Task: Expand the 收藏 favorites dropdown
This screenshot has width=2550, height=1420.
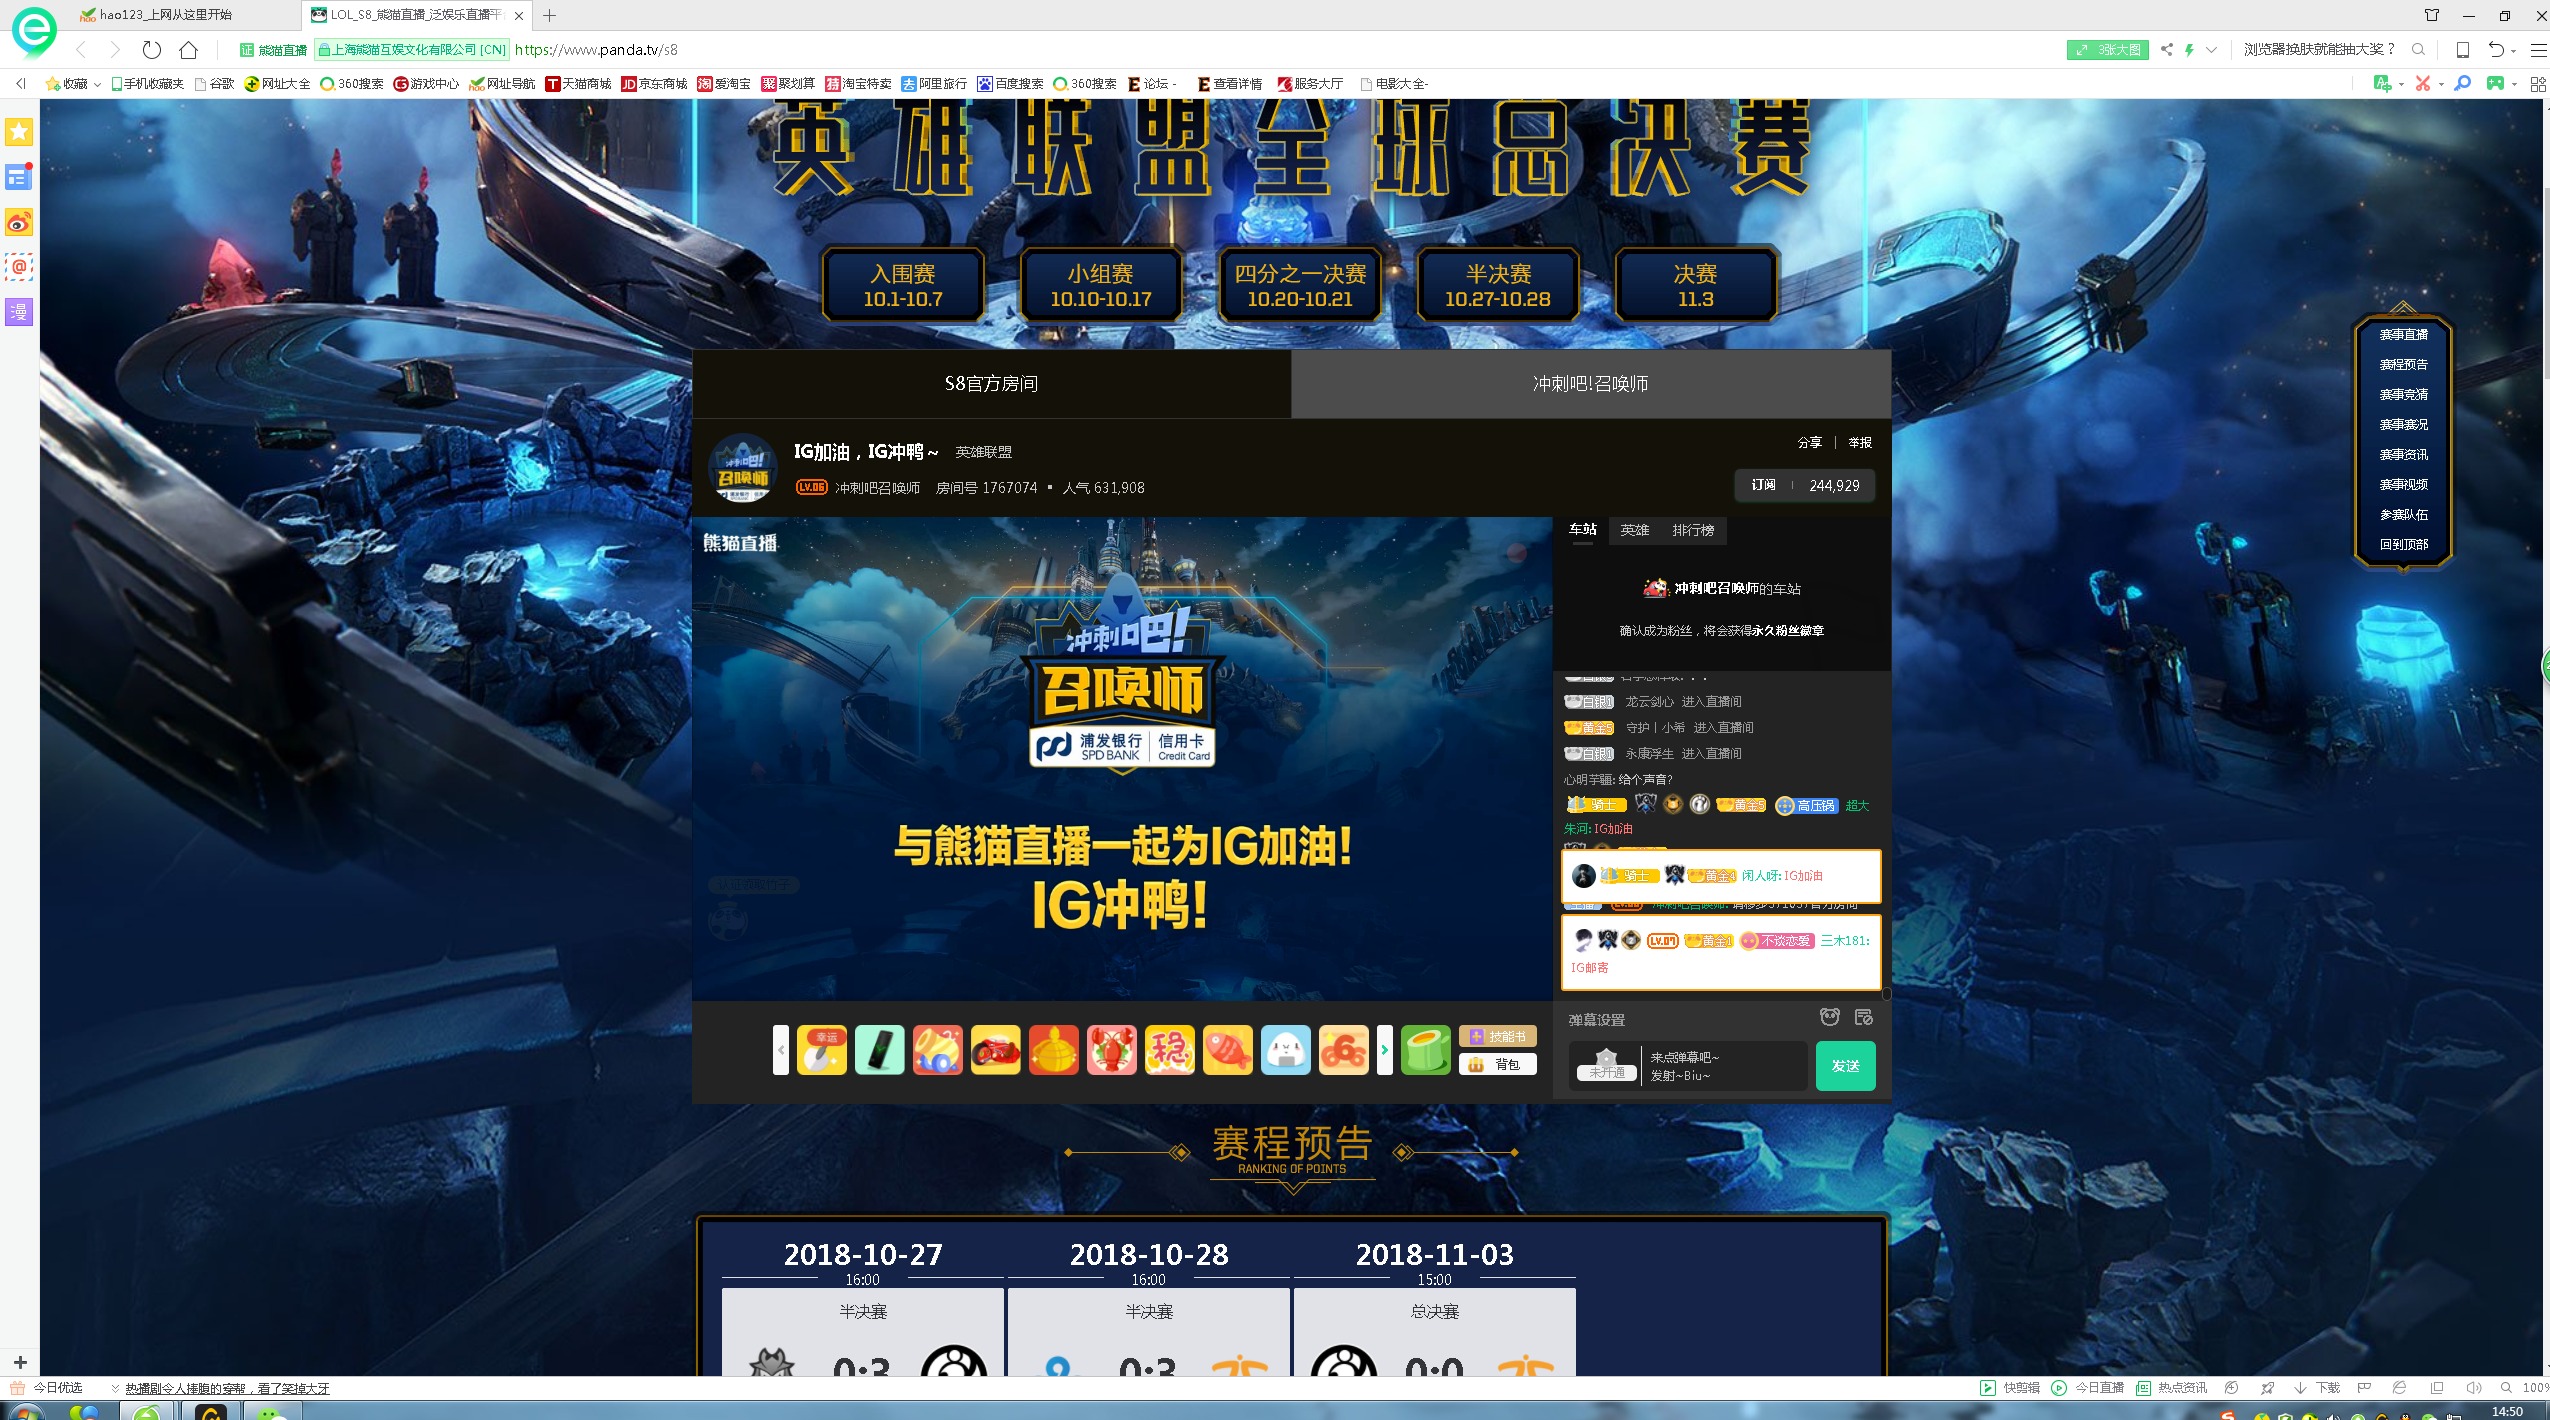Action: [x=97, y=84]
